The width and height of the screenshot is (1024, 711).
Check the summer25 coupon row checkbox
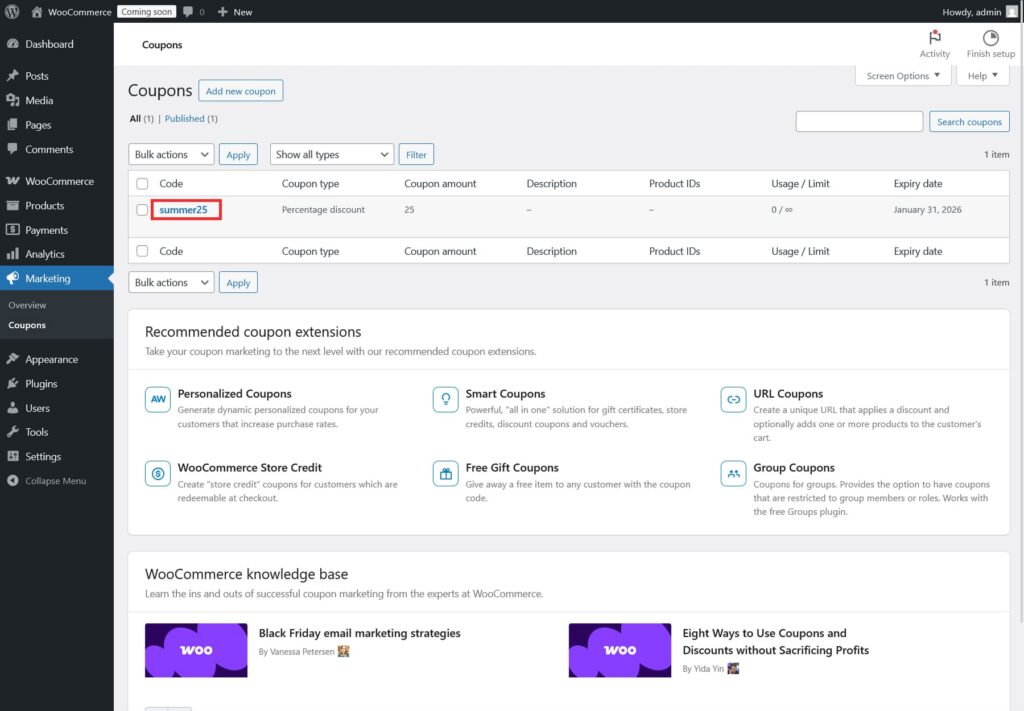pyautogui.click(x=140, y=210)
